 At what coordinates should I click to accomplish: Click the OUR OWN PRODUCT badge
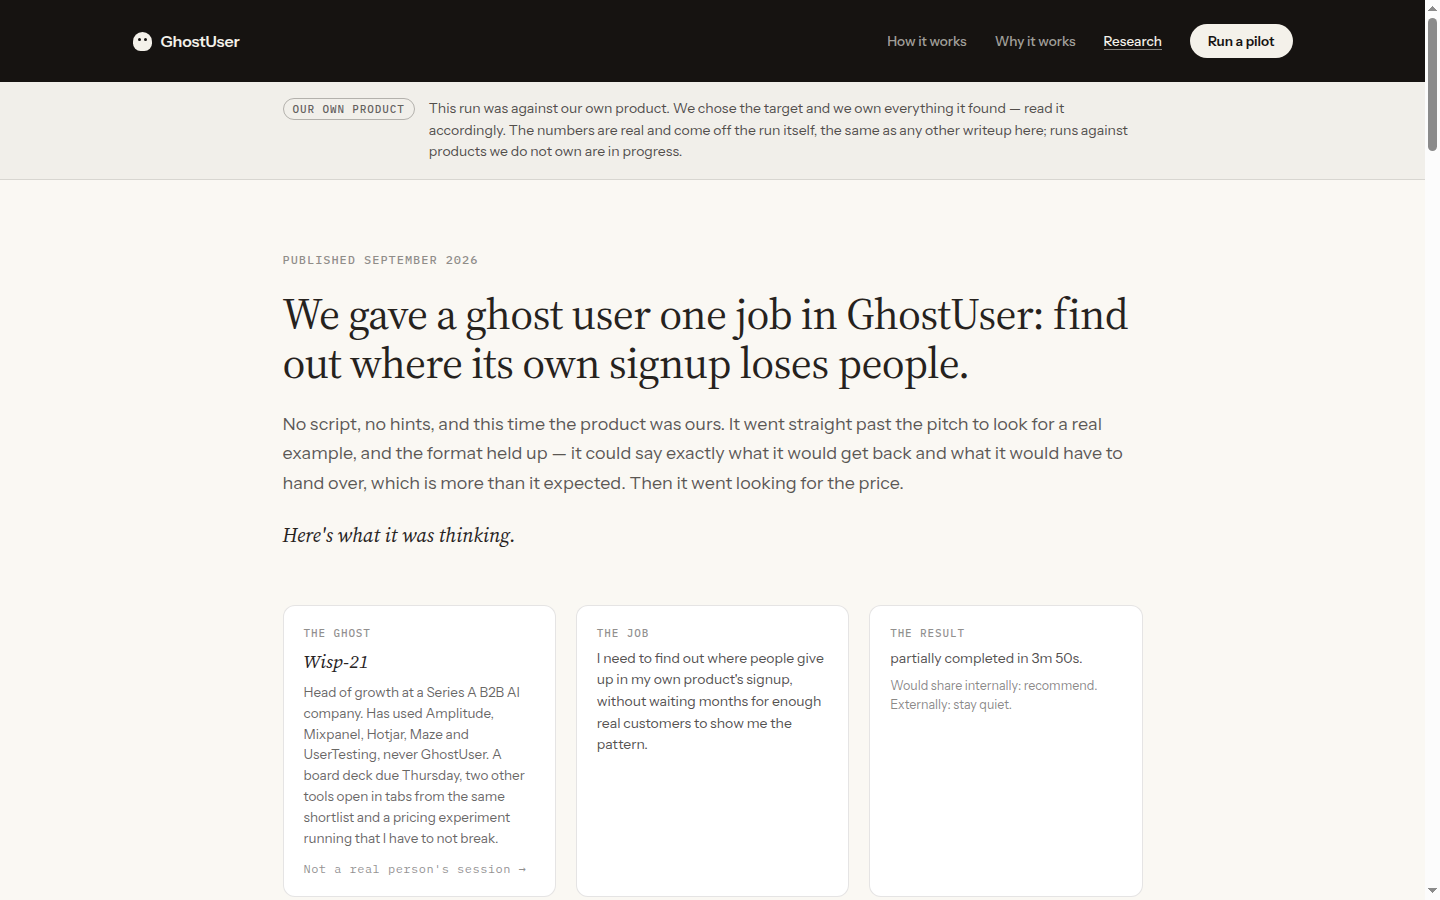349,109
